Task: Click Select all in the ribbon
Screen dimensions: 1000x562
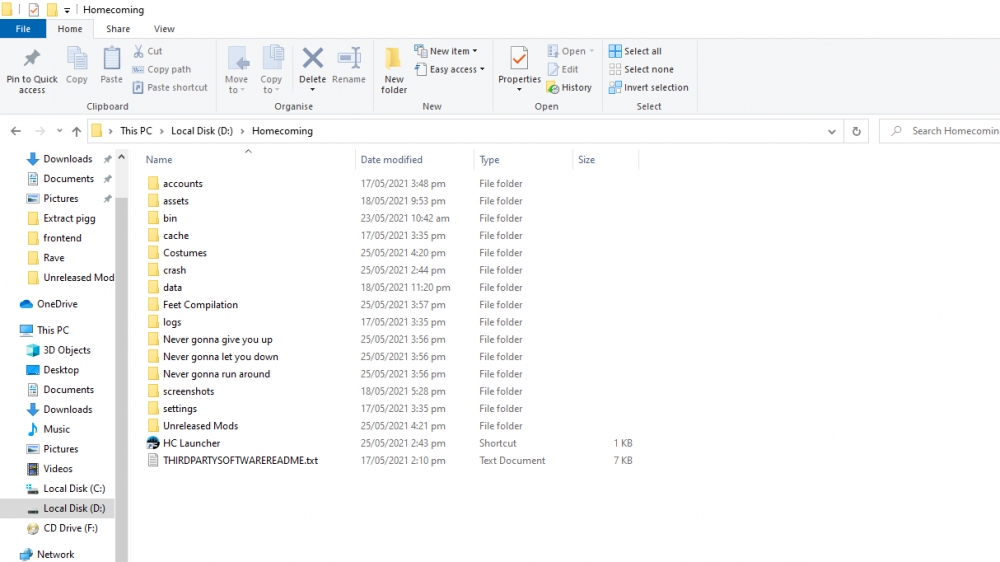Action: [x=635, y=51]
